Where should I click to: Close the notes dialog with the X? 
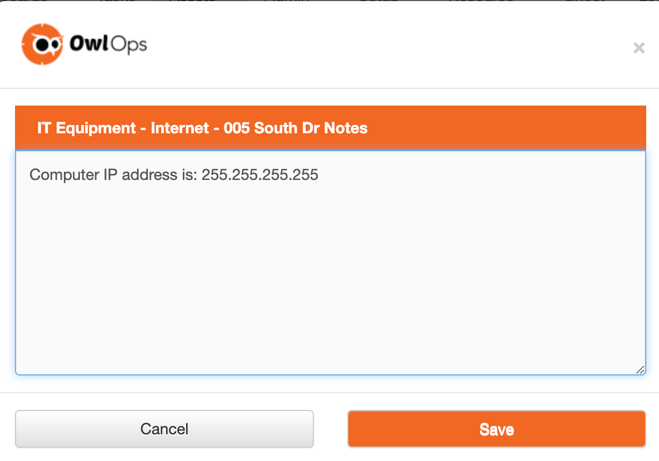(x=639, y=48)
